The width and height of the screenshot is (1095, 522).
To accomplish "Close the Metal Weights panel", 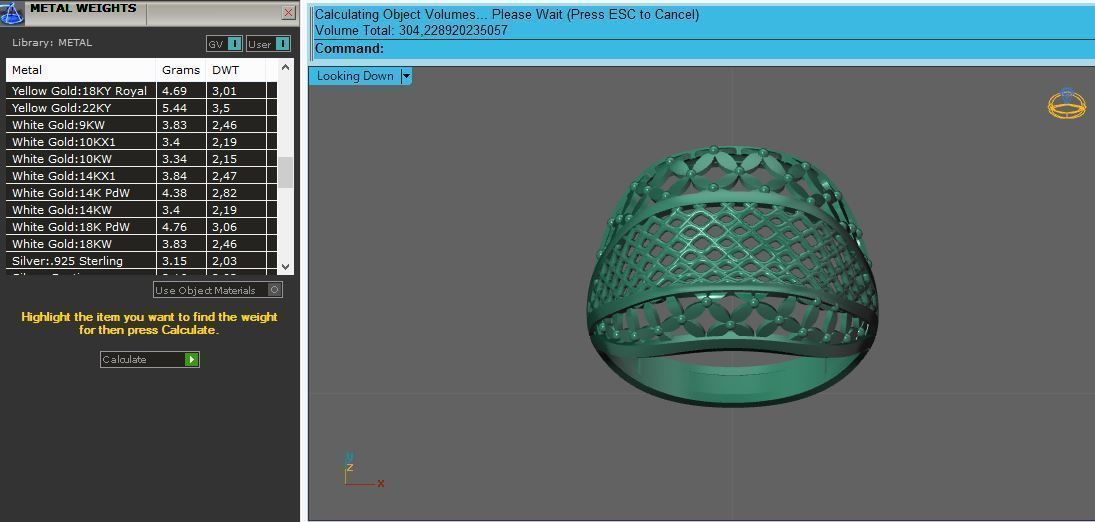I will point(288,13).
